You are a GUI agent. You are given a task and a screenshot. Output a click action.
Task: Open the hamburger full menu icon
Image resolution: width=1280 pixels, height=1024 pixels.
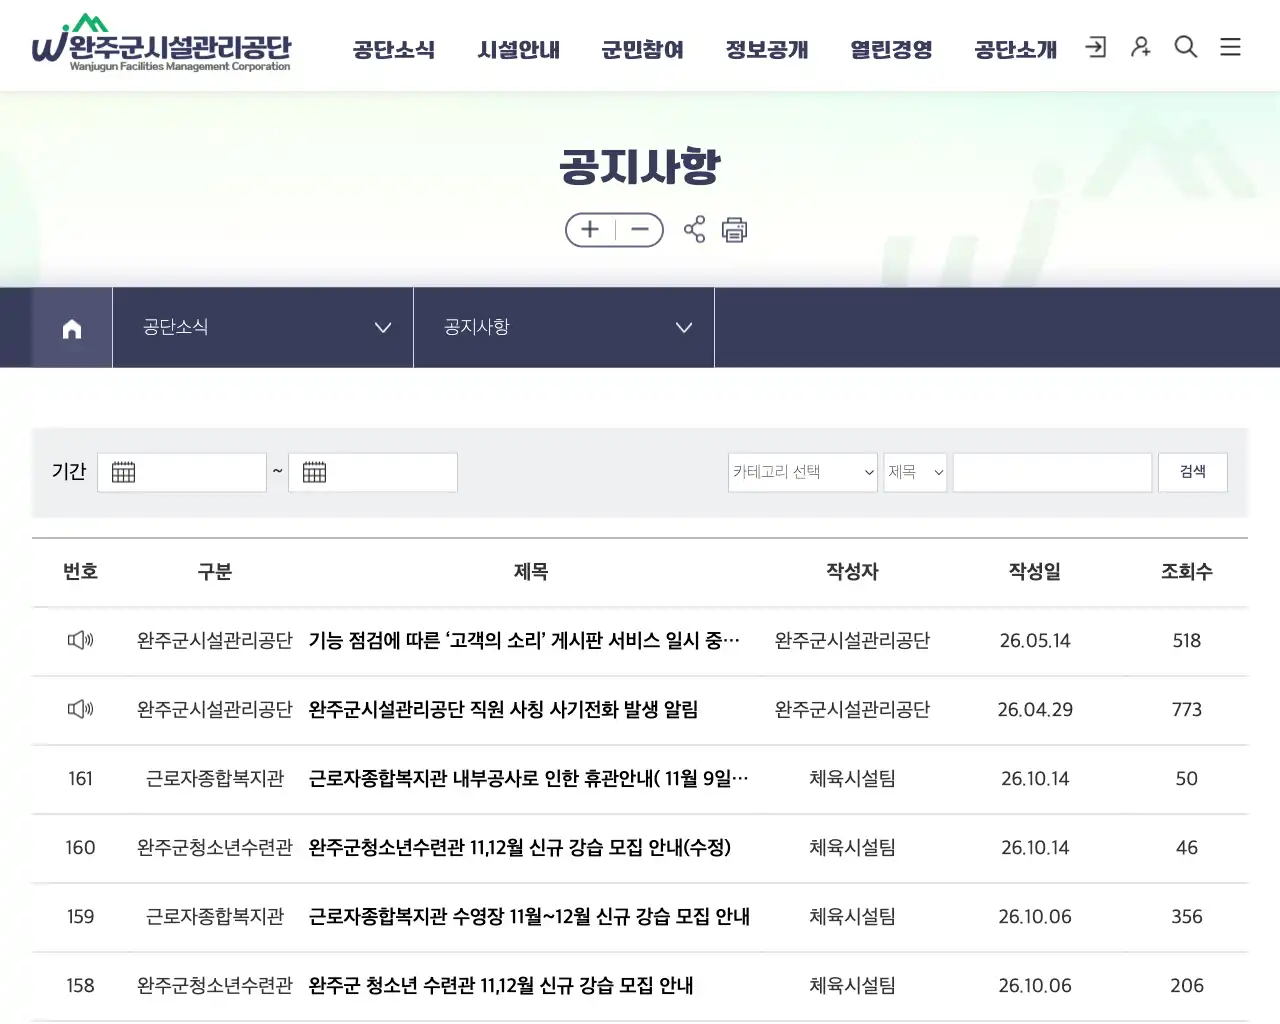[1231, 47]
